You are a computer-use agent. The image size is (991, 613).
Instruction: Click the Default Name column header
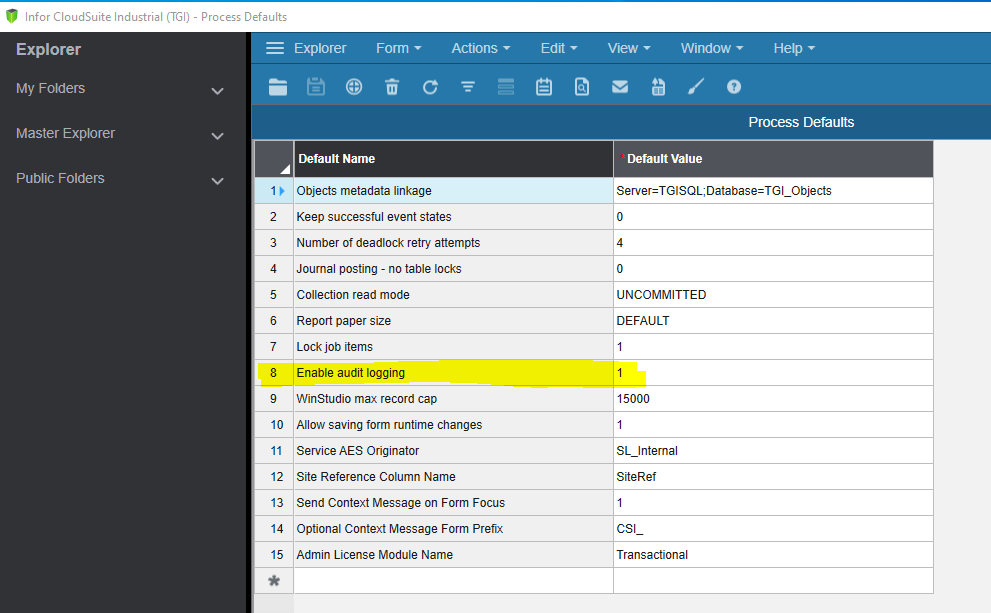pos(453,159)
